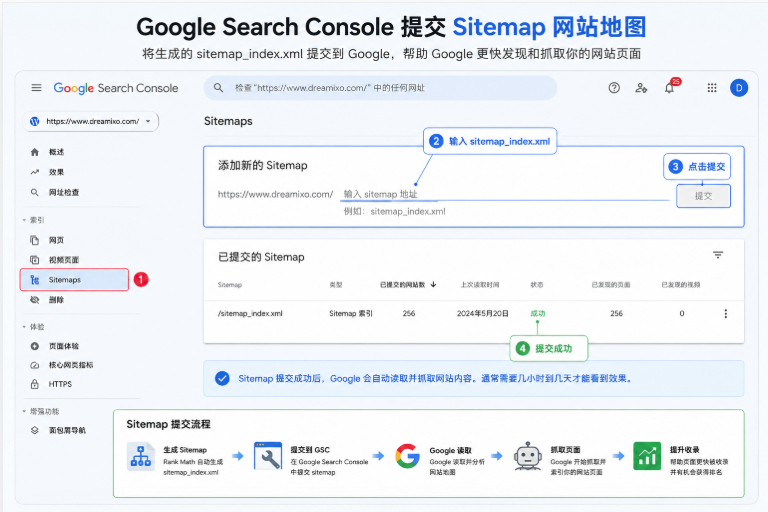Click the 上次读取时间 column header
768x512 pixels.
pos(480,285)
